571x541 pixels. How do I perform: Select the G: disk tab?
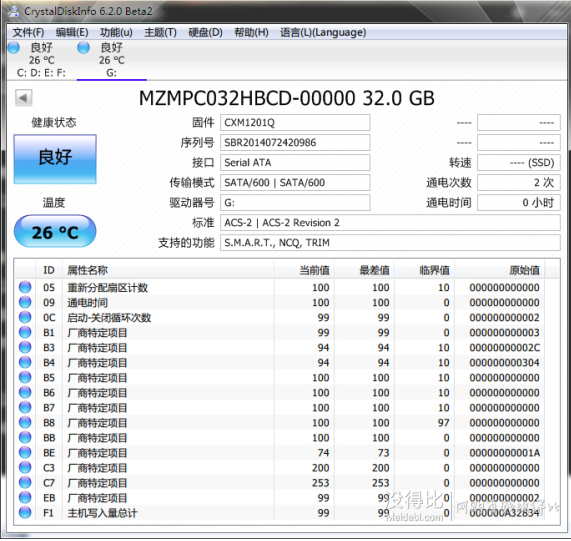pos(111,60)
